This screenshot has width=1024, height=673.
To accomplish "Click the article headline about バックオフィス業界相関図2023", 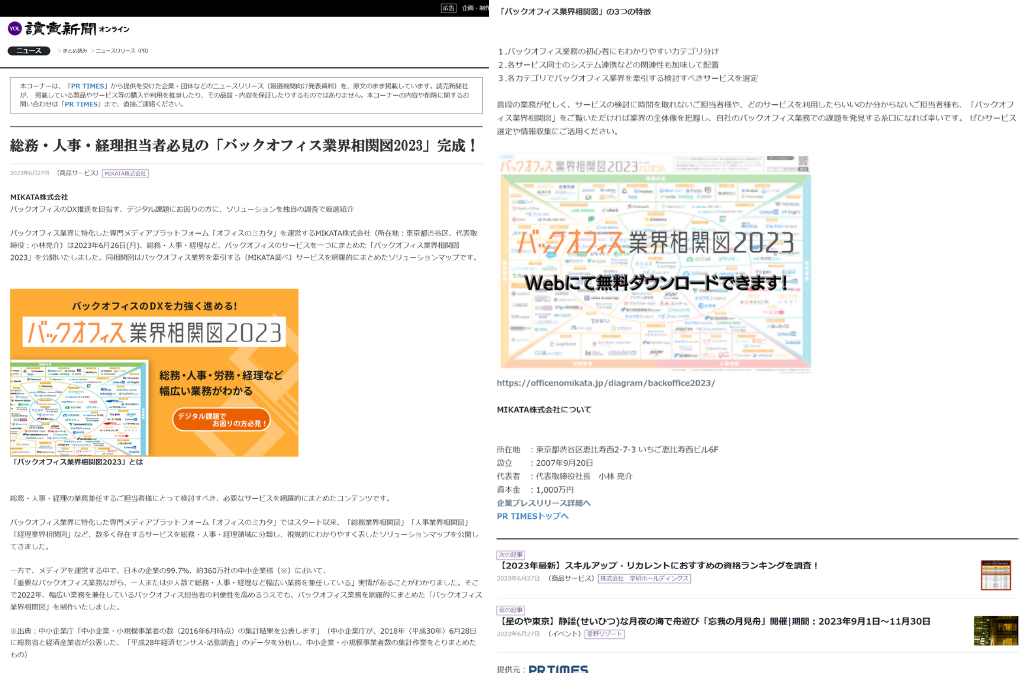I will [244, 145].
